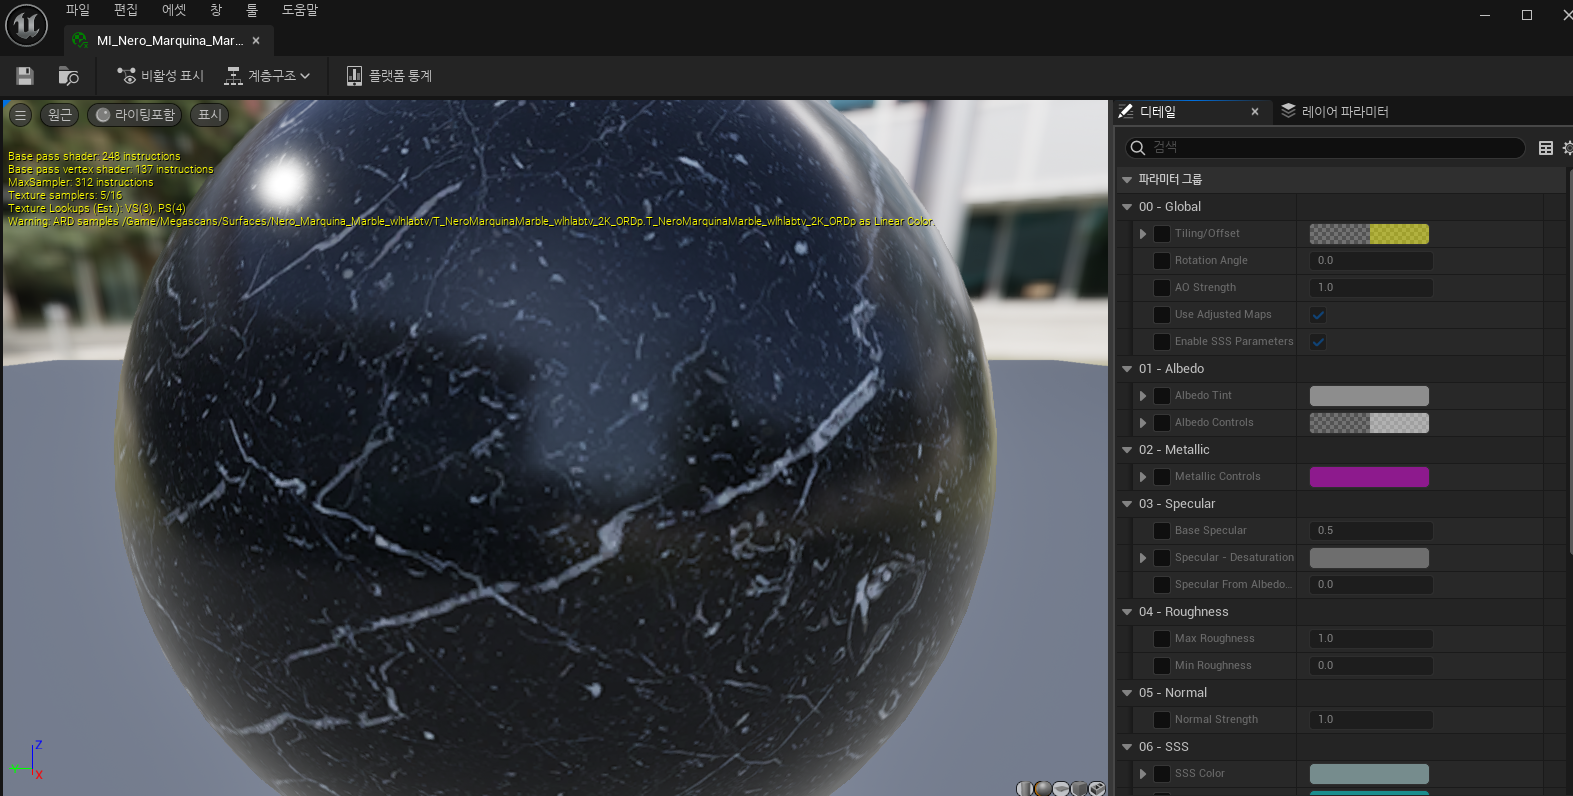Select the first preview mesh shape icon
The height and width of the screenshot is (796, 1573).
click(x=1025, y=789)
